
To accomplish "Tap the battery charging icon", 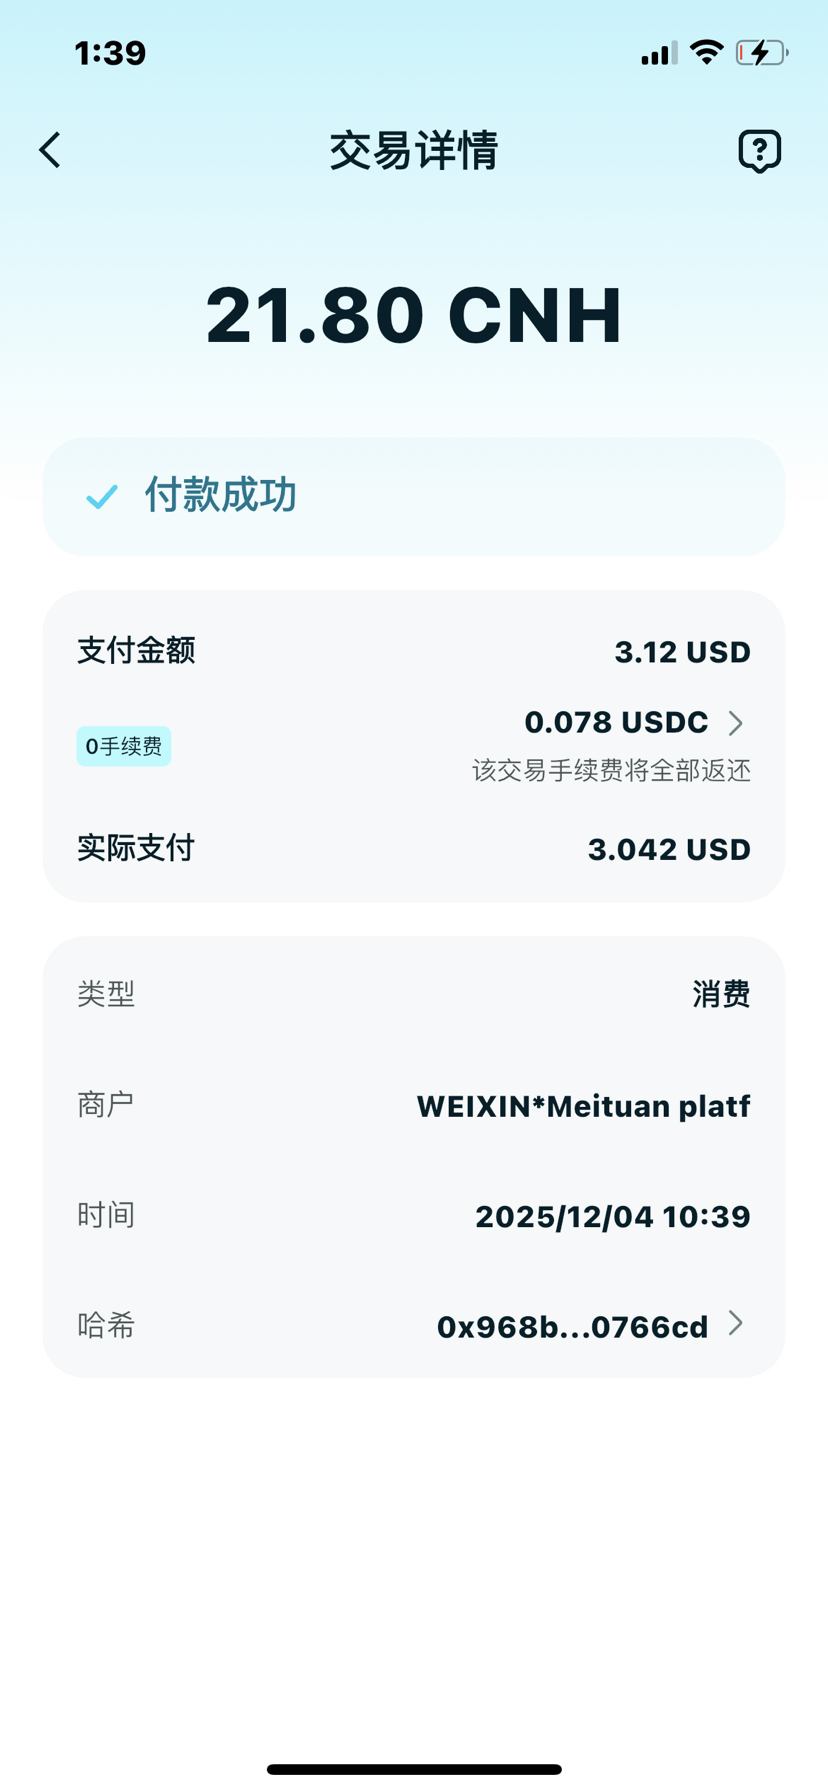I will pos(761,52).
